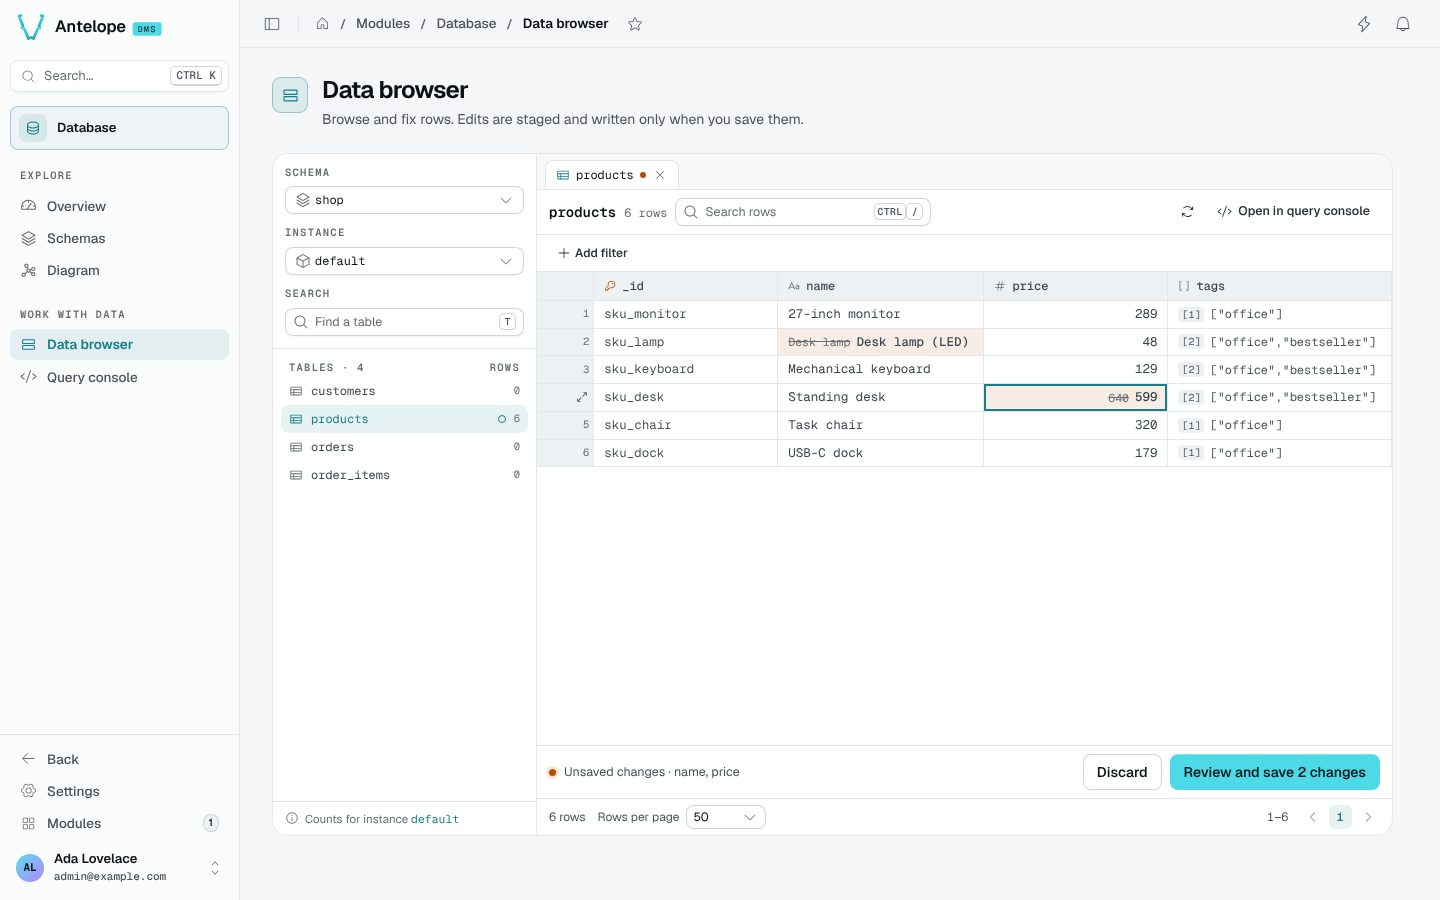1440x900 pixels.
Task: Review and save 2 changes
Action: (x=1274, y=772)
